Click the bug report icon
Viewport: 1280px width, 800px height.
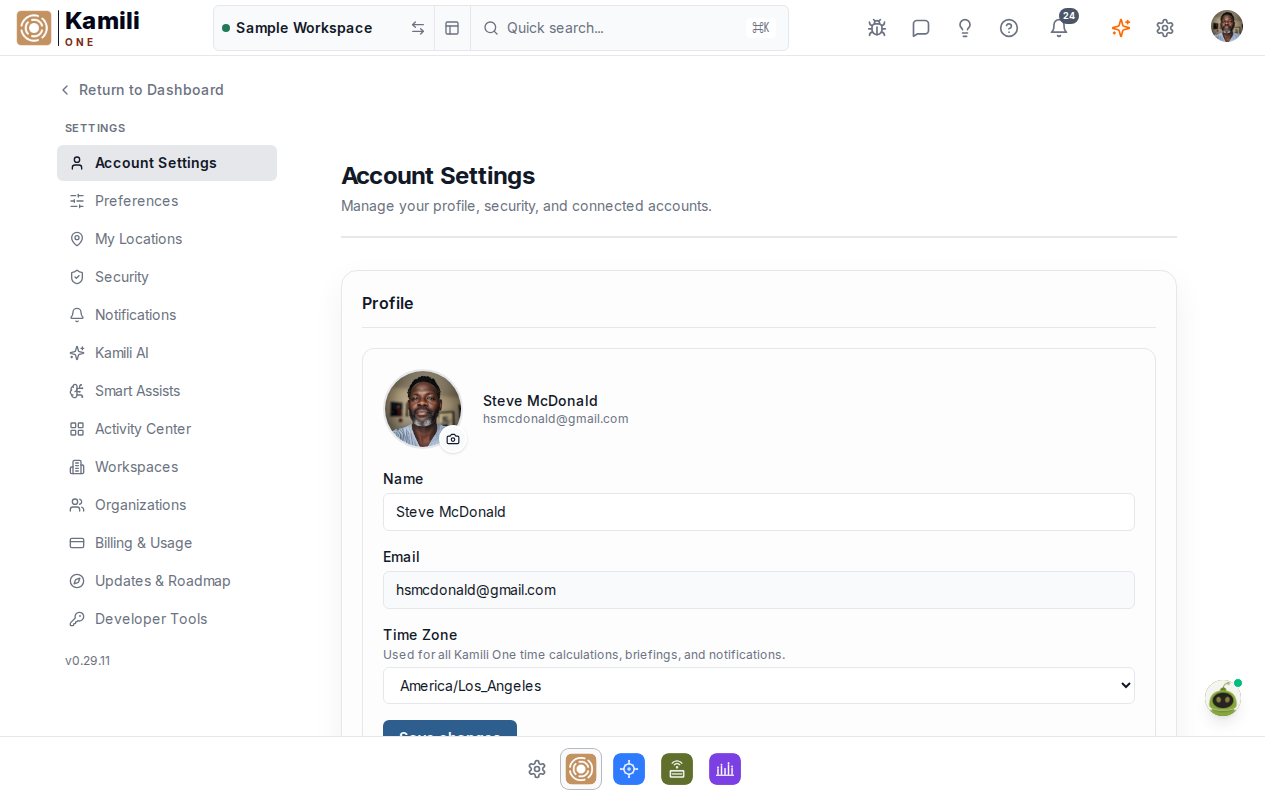tap(877, 28)
